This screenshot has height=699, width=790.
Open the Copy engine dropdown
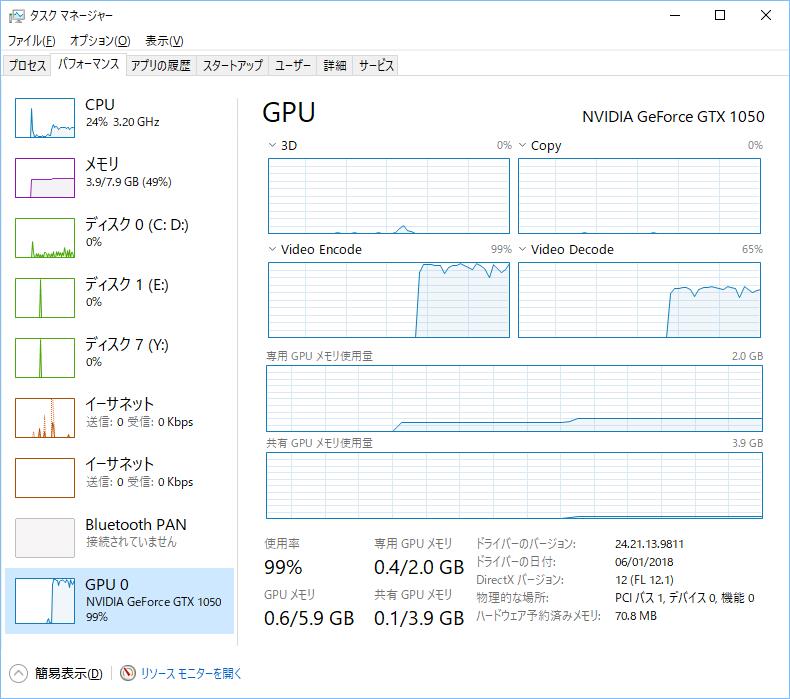[522, 145]
